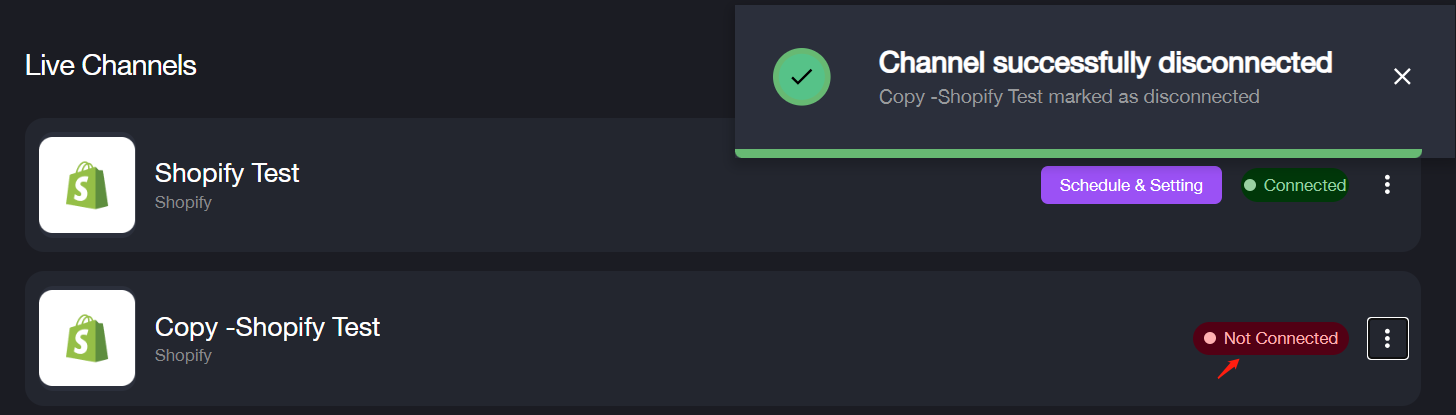
Task: Click the red arrow below Not Connected
Action: [1228, 369]
